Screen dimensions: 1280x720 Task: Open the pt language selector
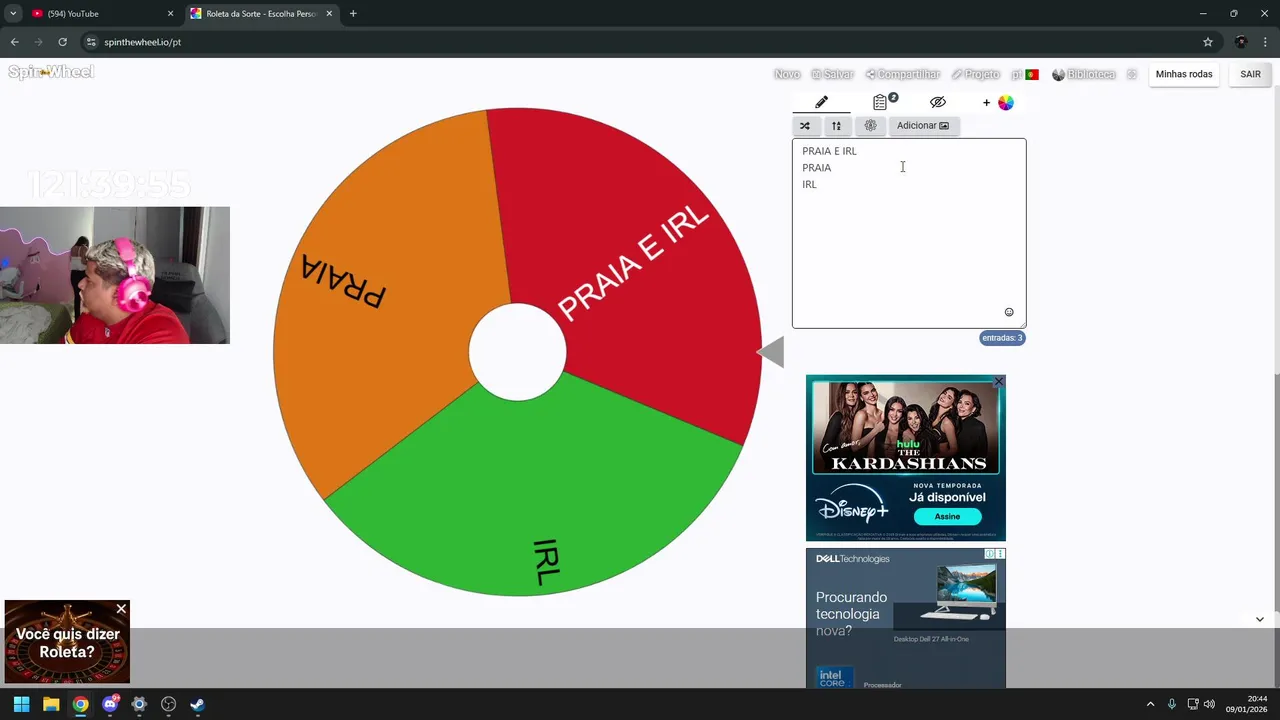click(1025, 74)
